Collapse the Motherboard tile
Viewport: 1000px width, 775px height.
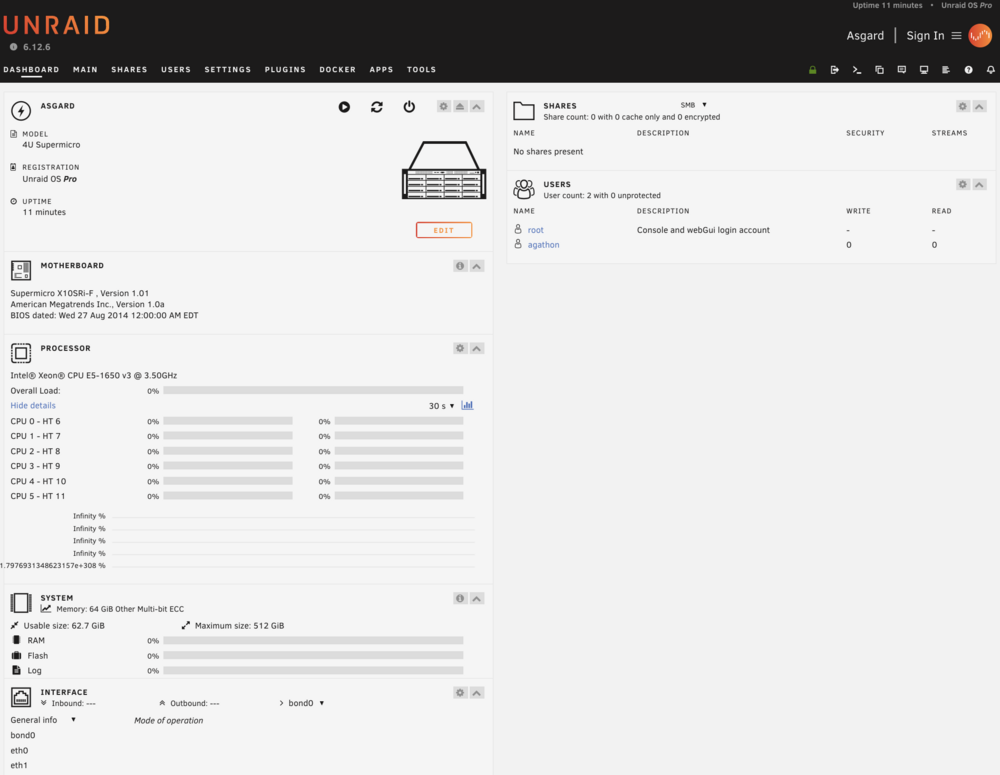pos(476,266)
